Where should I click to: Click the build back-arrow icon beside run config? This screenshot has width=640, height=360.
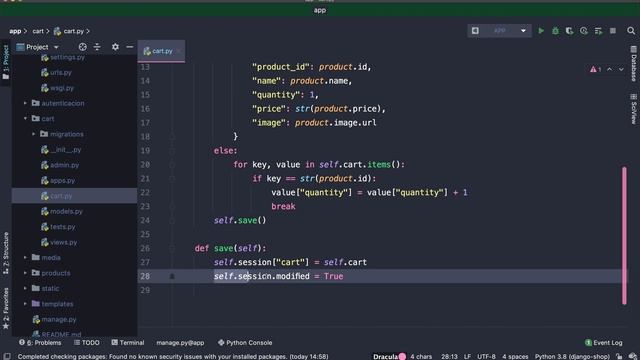(x=475, y=31)
